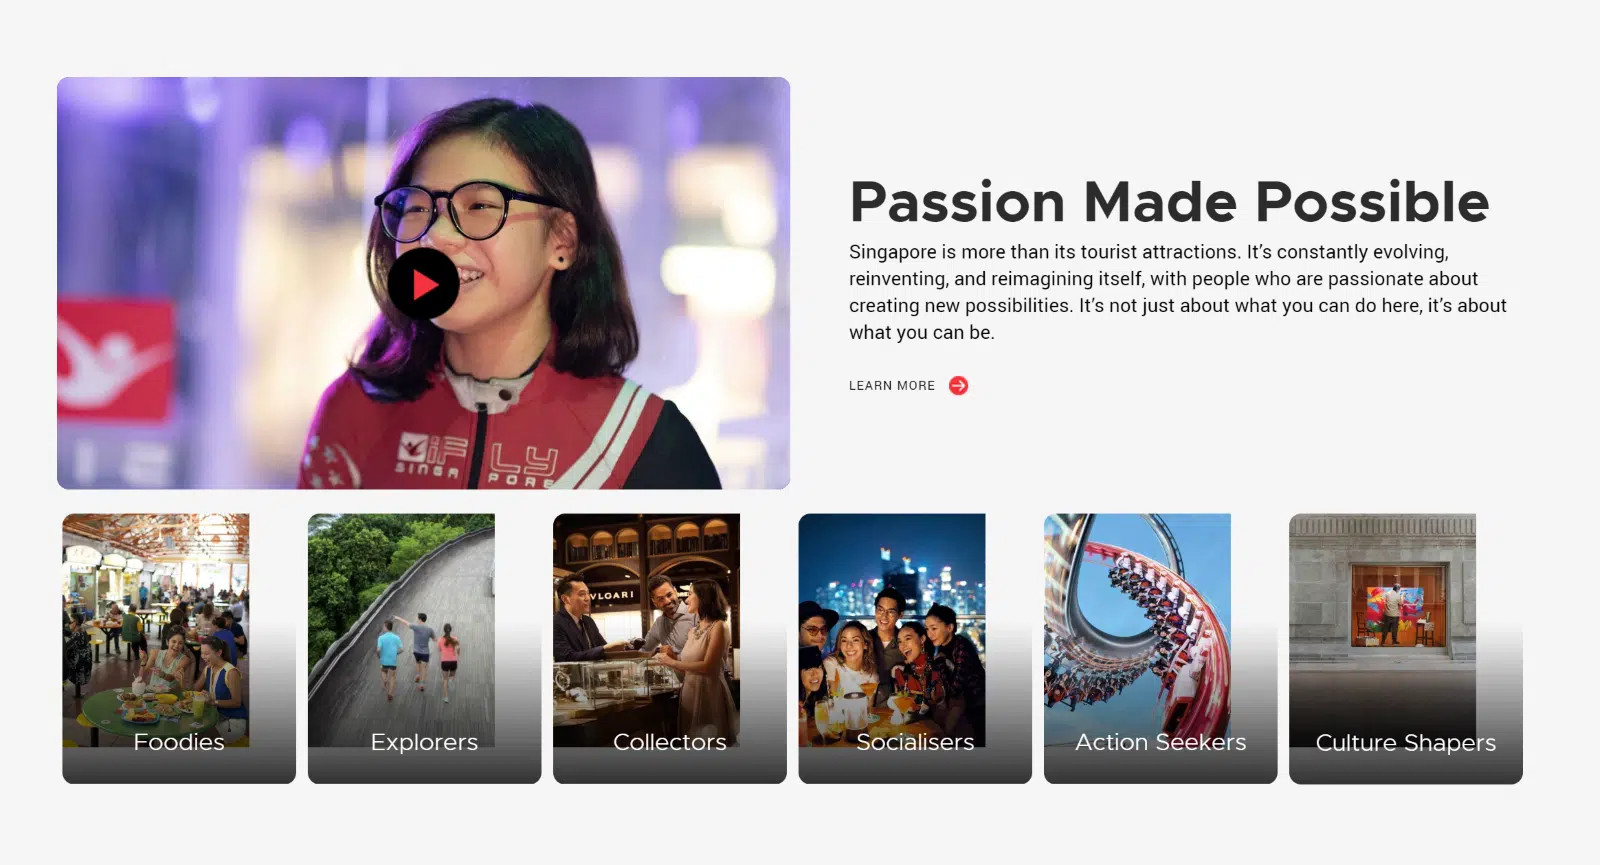Click the Explorers label text

(424, 742)
